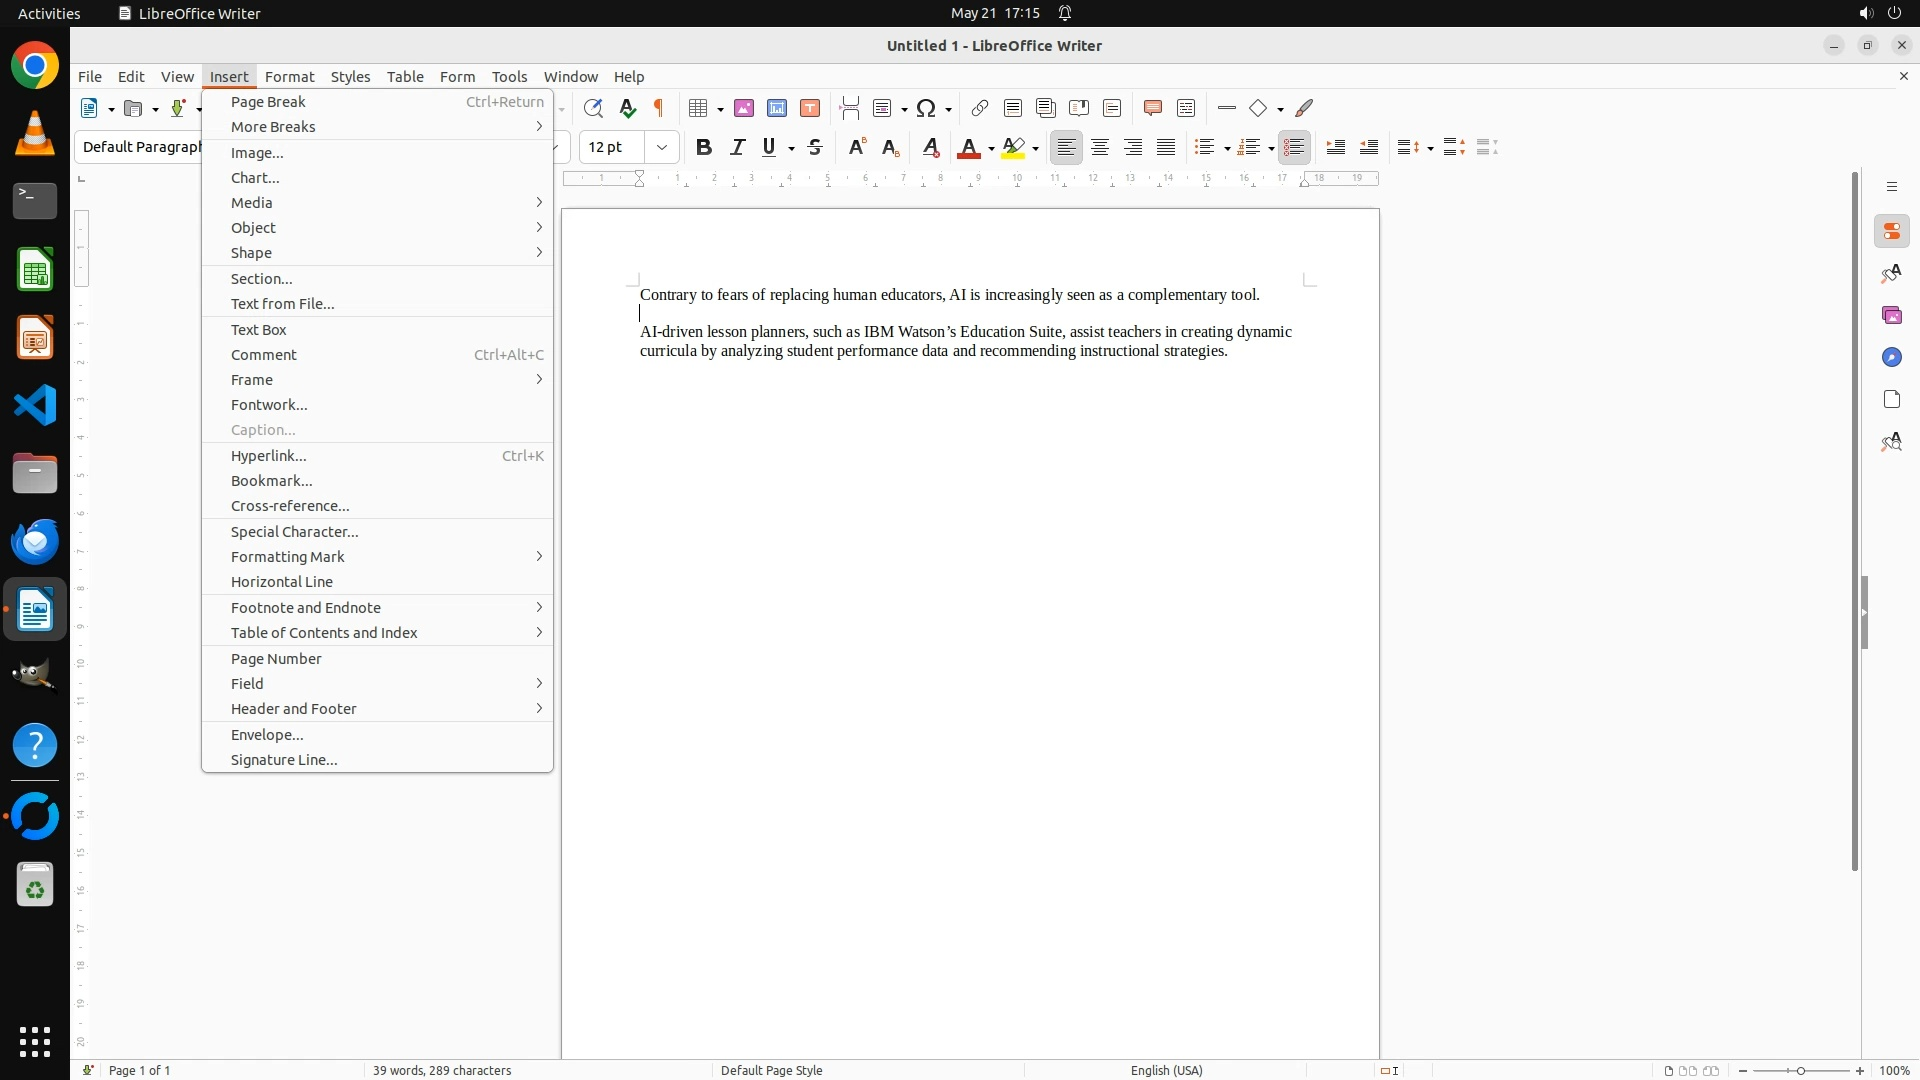Click the Insert Hyperlink toolbar icon
The height and width of the screenshot is (1080, 1920).
point(980,108)
